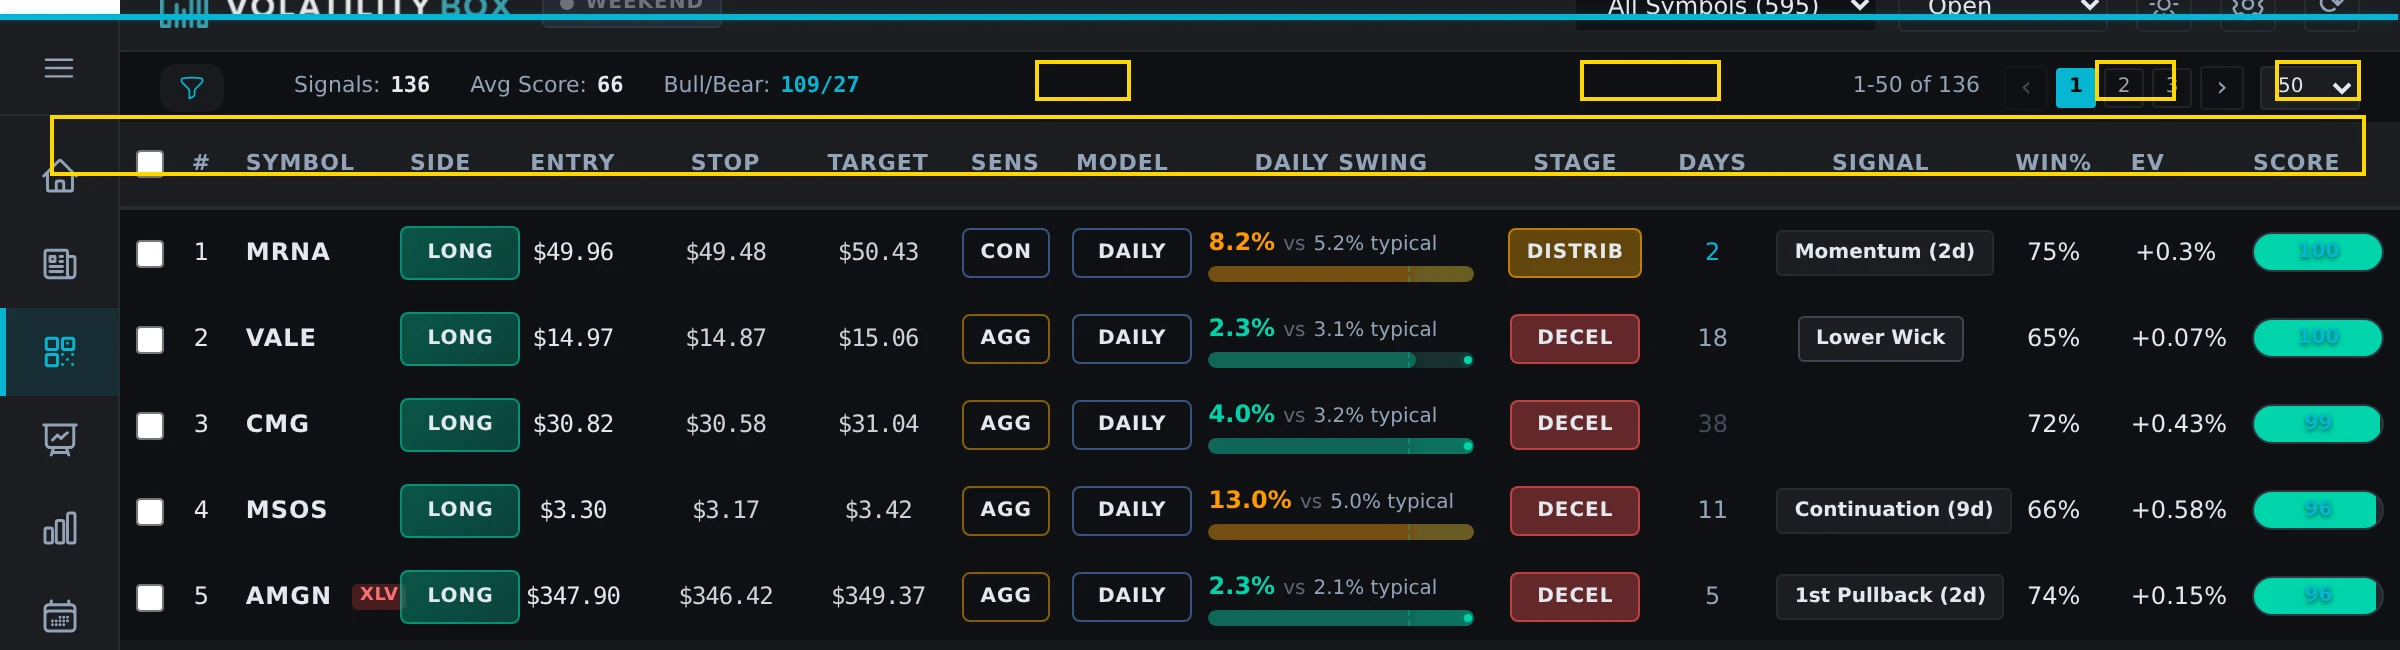
Task: Go to page 1 of results
Action: tap(2075, 87)
